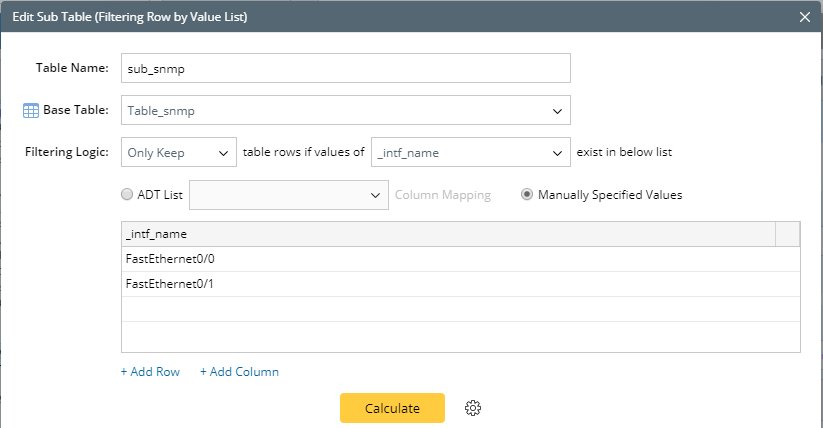Screen dimensions: 823x428
Task: Open the _intf_name column dropdown
Action: pyautogui.click(x=469, y=153)
